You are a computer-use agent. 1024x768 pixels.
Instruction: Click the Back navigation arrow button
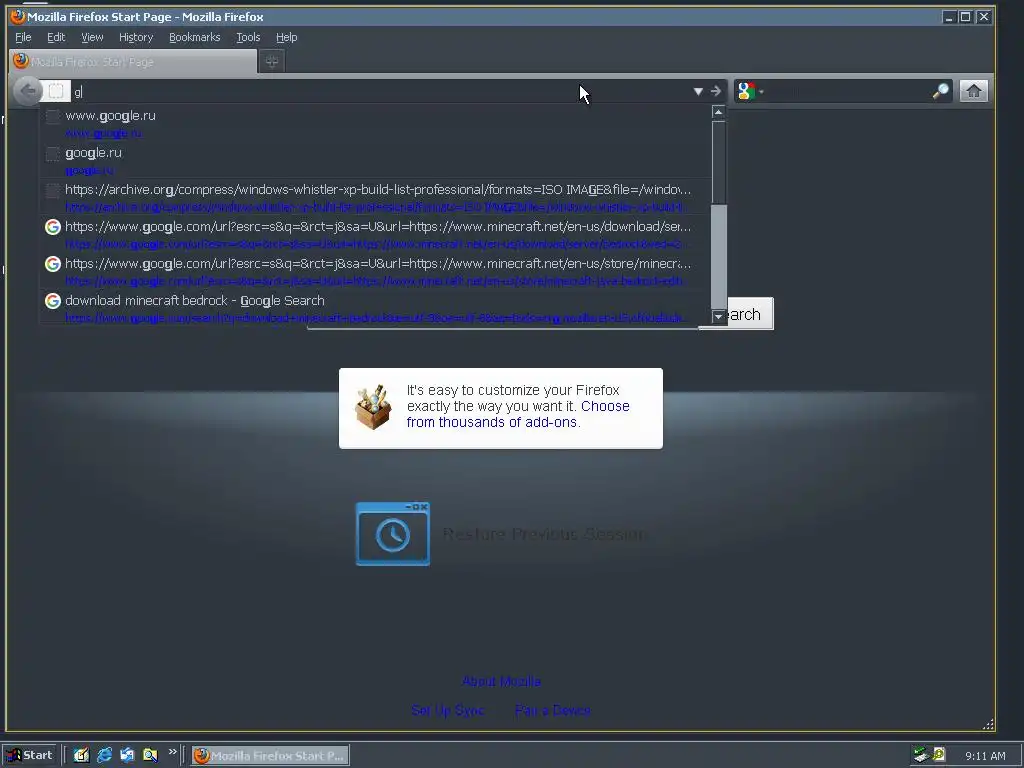[27, 91]
